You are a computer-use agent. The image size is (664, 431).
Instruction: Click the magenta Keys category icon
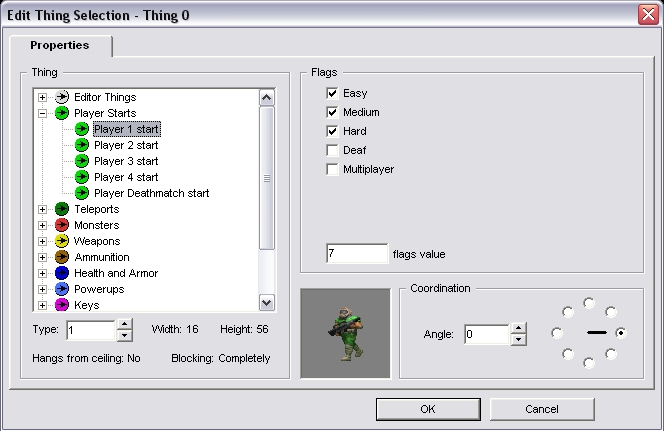tap(62, 305)
